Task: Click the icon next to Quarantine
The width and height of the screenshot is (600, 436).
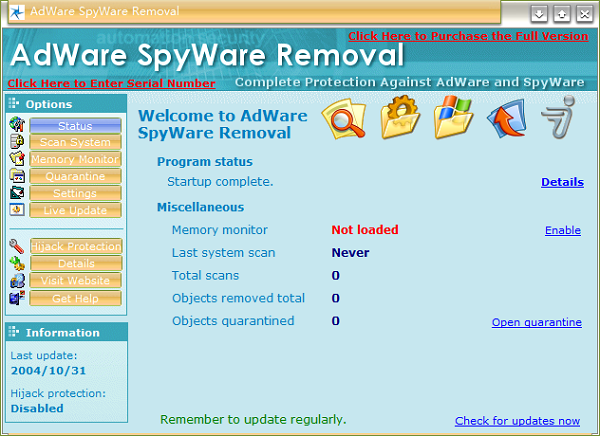Action: coord(16,176)
